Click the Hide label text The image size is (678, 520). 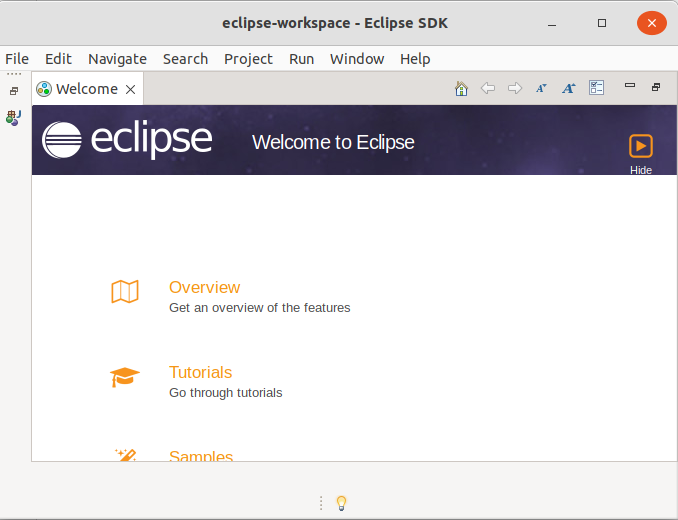640,170
